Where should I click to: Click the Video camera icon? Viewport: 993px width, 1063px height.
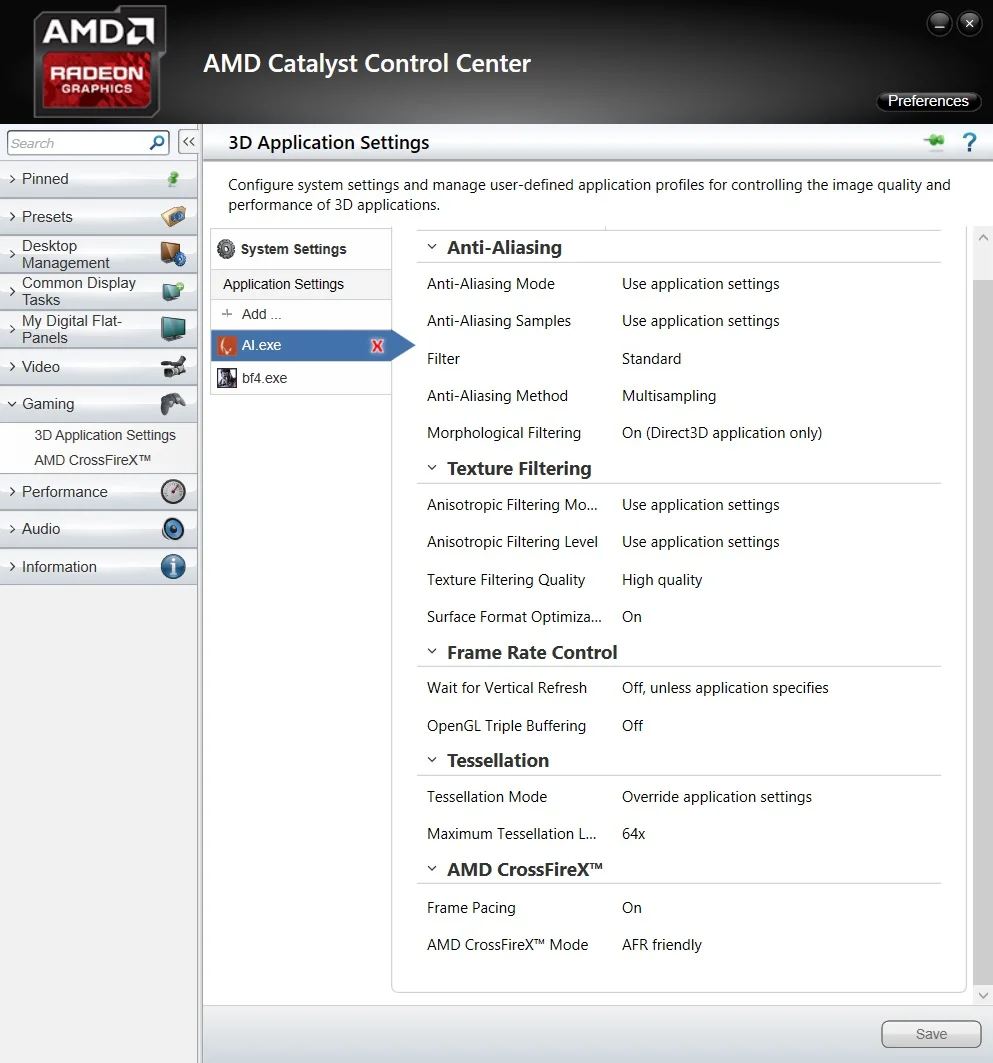tap(173, 367)
